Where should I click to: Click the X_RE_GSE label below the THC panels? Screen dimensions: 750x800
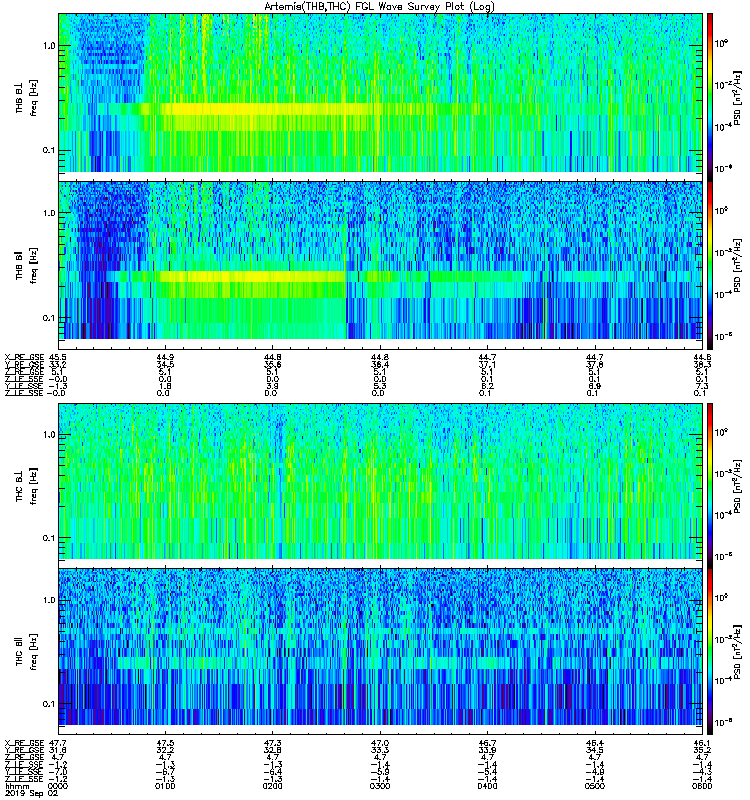[24, 743]
